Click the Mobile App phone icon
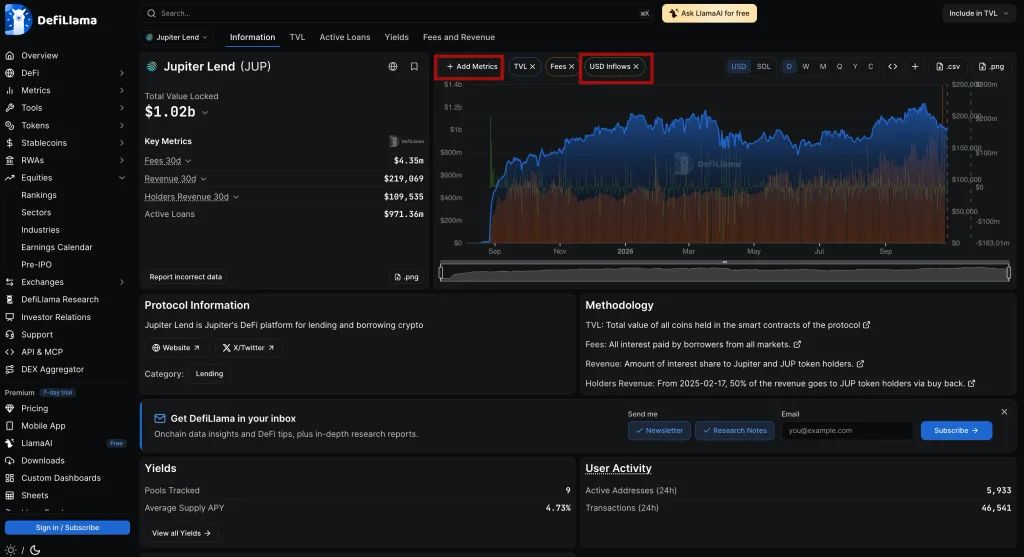The width and height of the screenshot is (1024, 557). click(10, 426)
